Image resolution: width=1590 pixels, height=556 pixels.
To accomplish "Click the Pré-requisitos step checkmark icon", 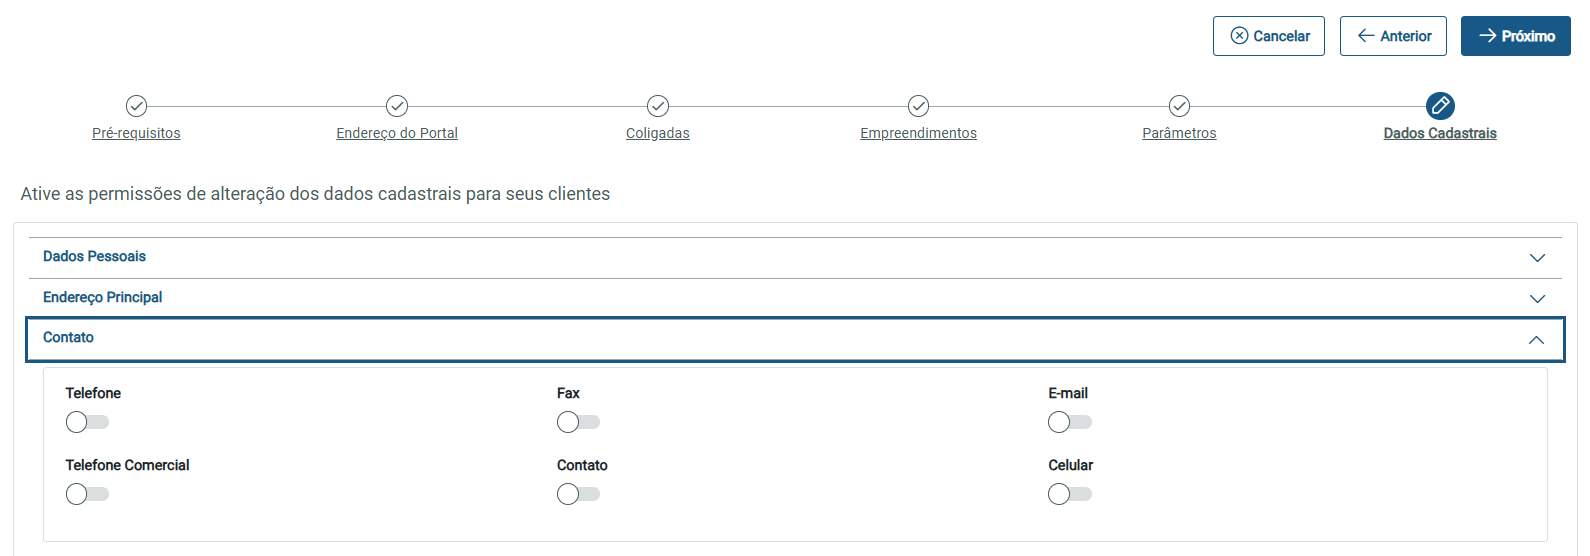I will click(x=136, y=106).
